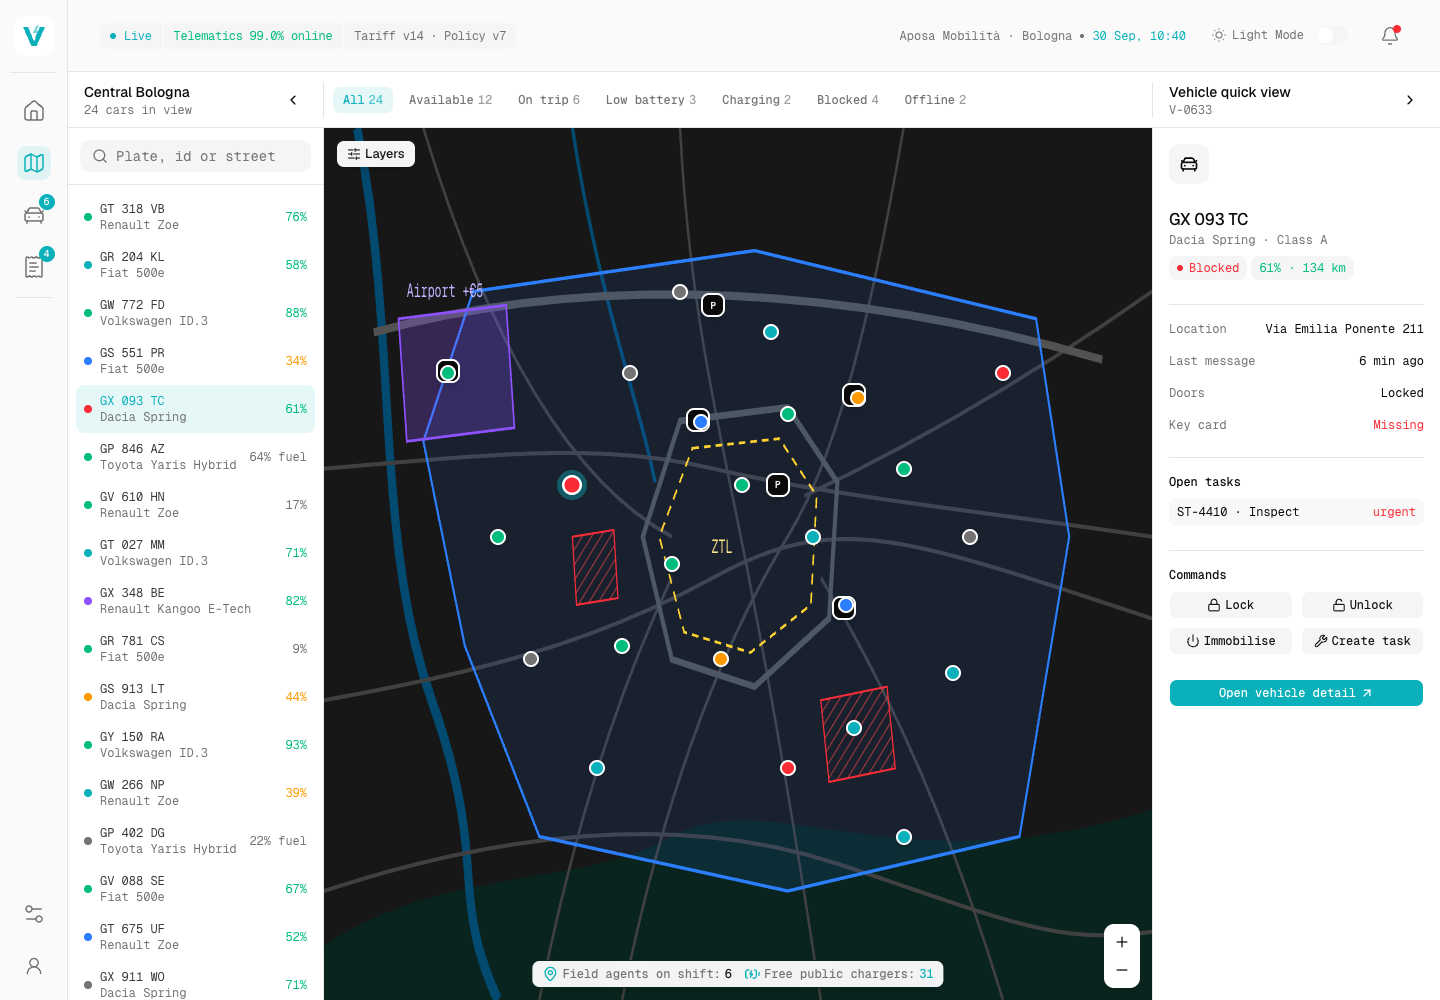Open the Tasks clipboard sidebar icon

pyautogui.click(x=34, y=266)
